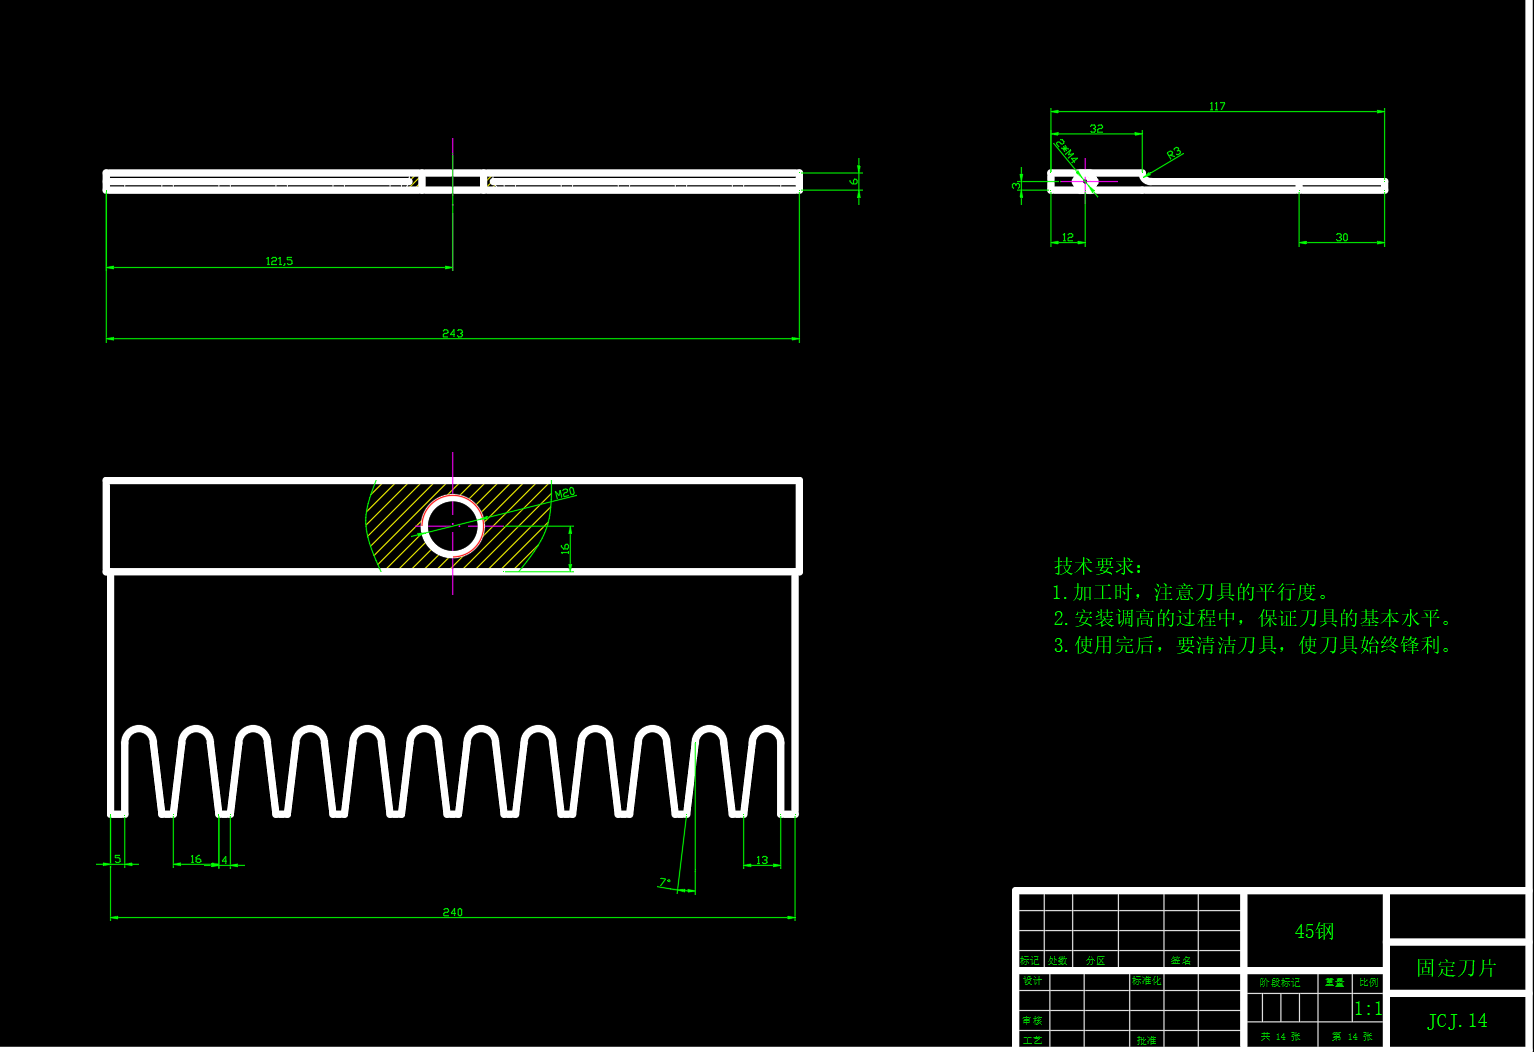Viewport: 1534px width, 1052px height.
Task: Select the 121.5 dimension label
Action: tap(279, 261)
